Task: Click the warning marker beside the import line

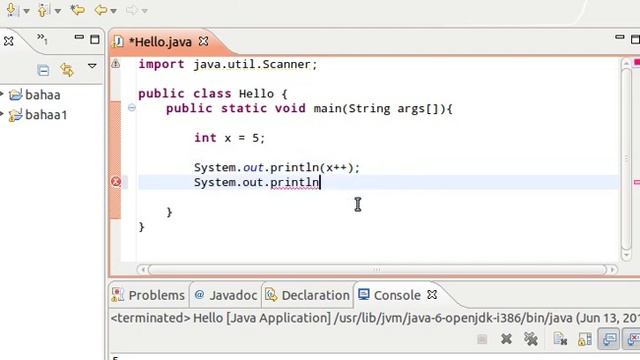Action: click(116, 64)
